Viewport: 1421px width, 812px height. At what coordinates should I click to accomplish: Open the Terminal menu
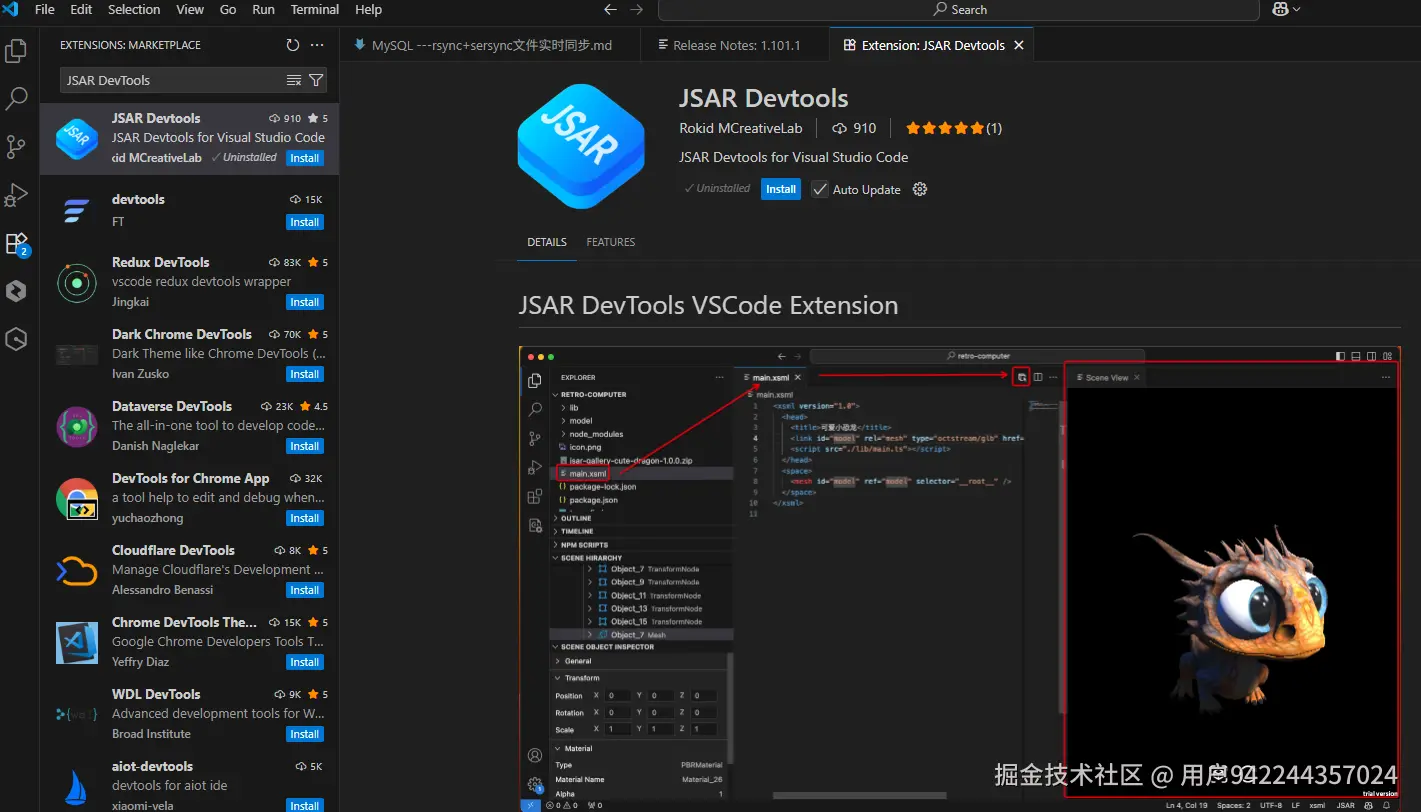315,9
